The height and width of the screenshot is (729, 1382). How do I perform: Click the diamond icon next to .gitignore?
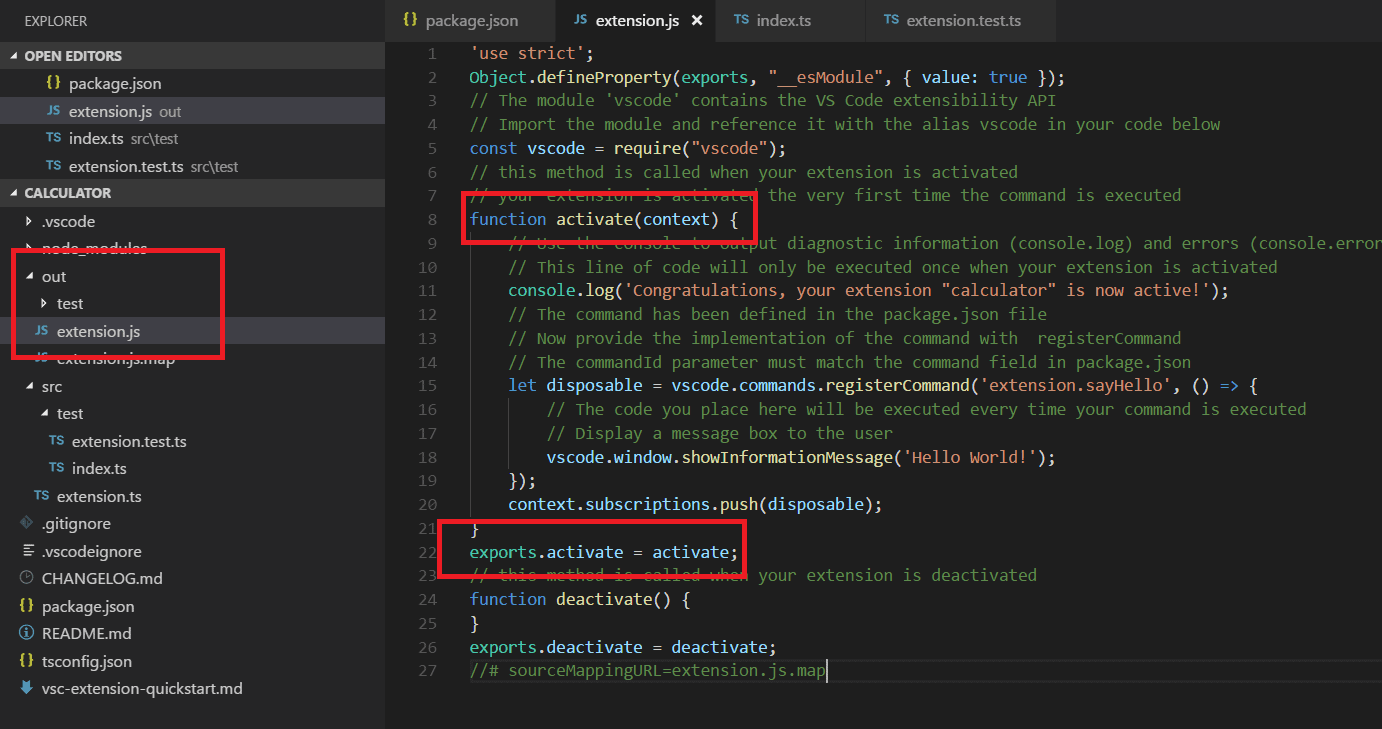(x=26, y=523)
